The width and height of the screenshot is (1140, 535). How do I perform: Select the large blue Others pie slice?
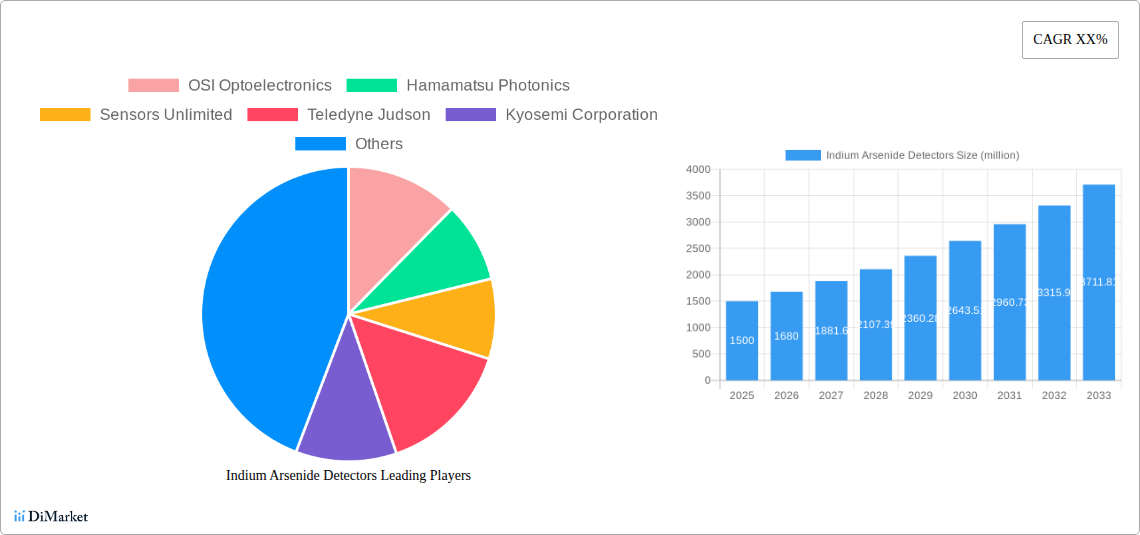point(260,310)
